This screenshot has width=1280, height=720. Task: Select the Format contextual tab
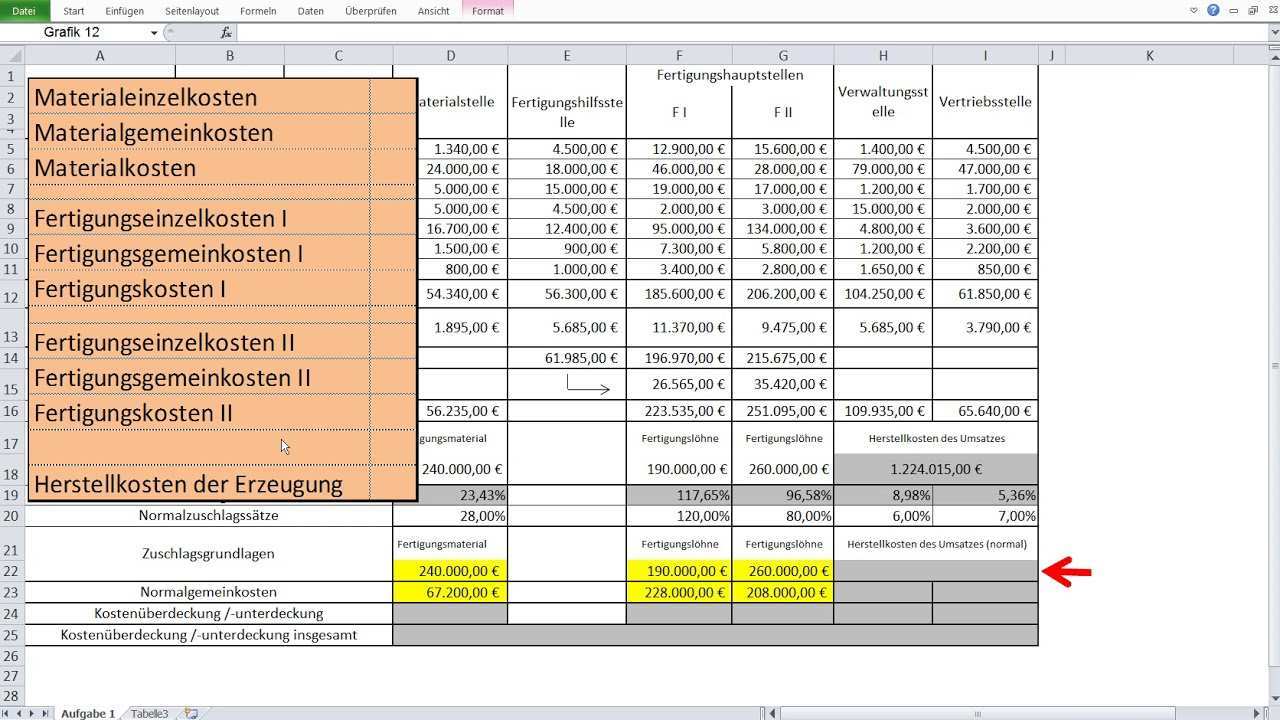pos(487,11)
